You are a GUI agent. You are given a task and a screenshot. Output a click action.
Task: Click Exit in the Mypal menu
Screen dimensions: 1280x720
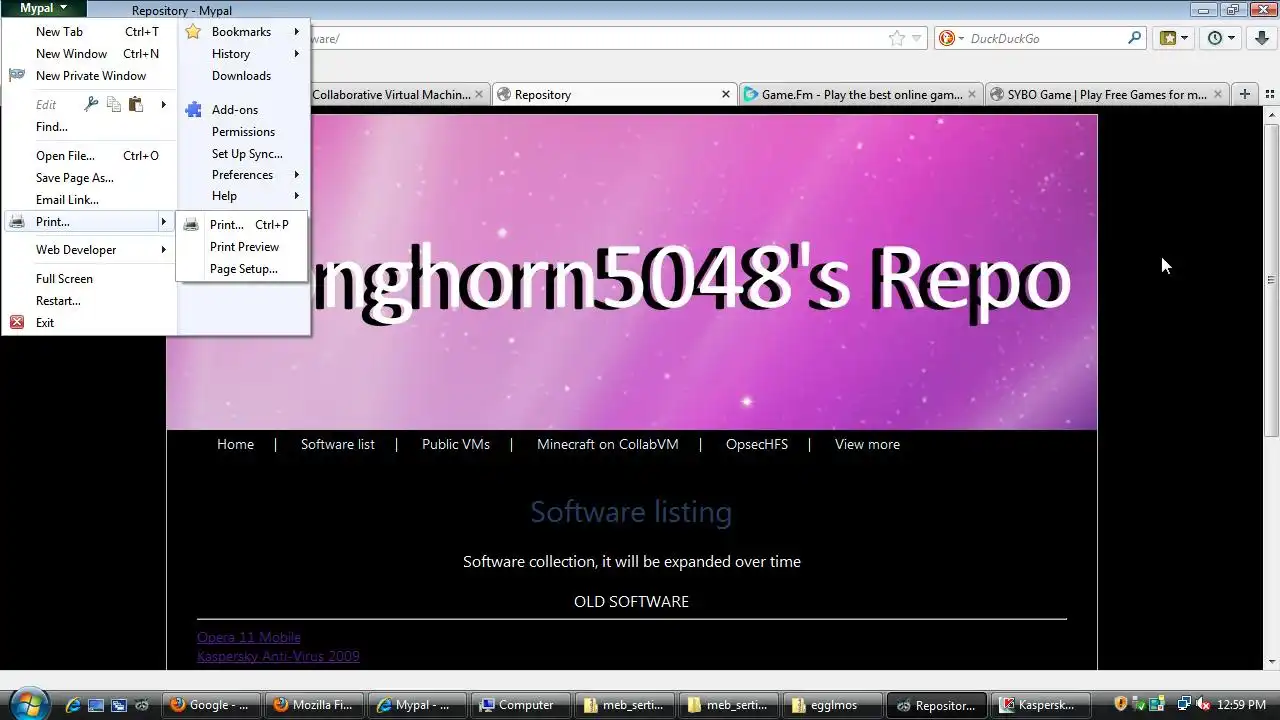pyautogui.click(x=90, y=323)
